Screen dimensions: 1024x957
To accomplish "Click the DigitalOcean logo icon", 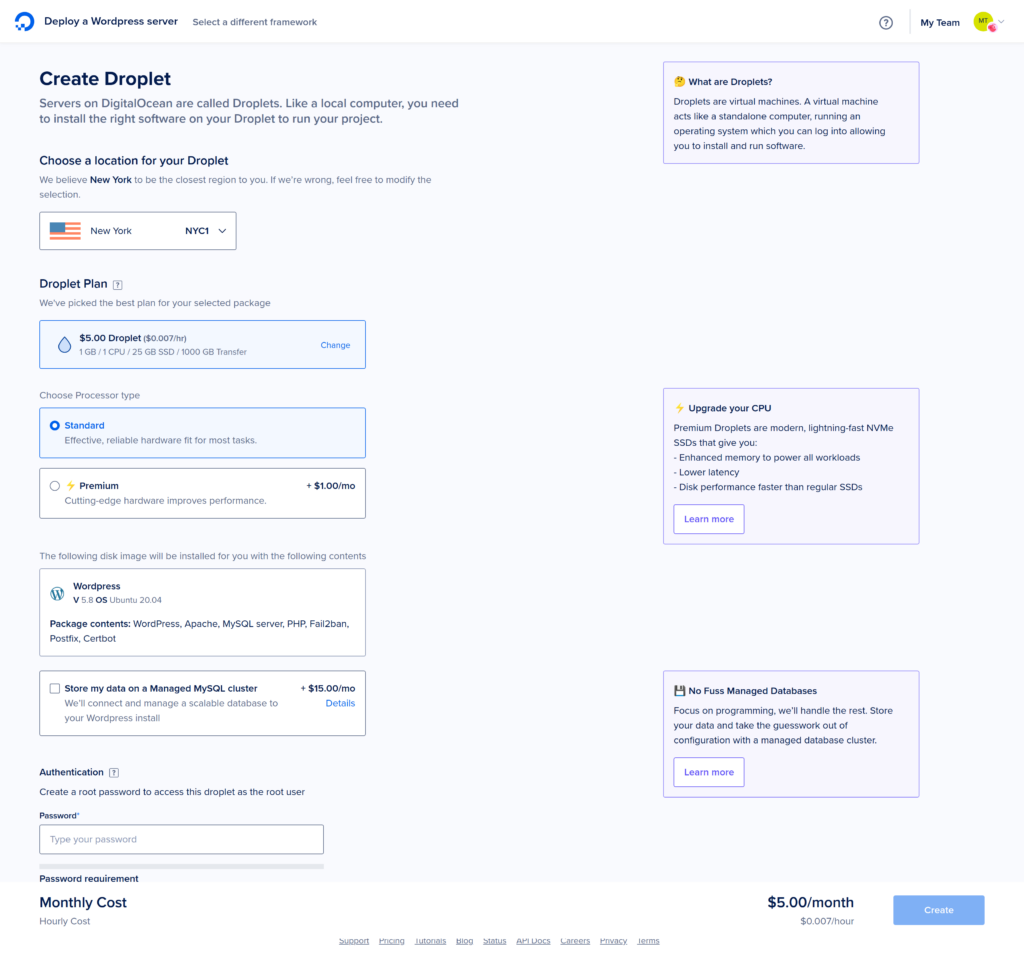I will point(24,22).
